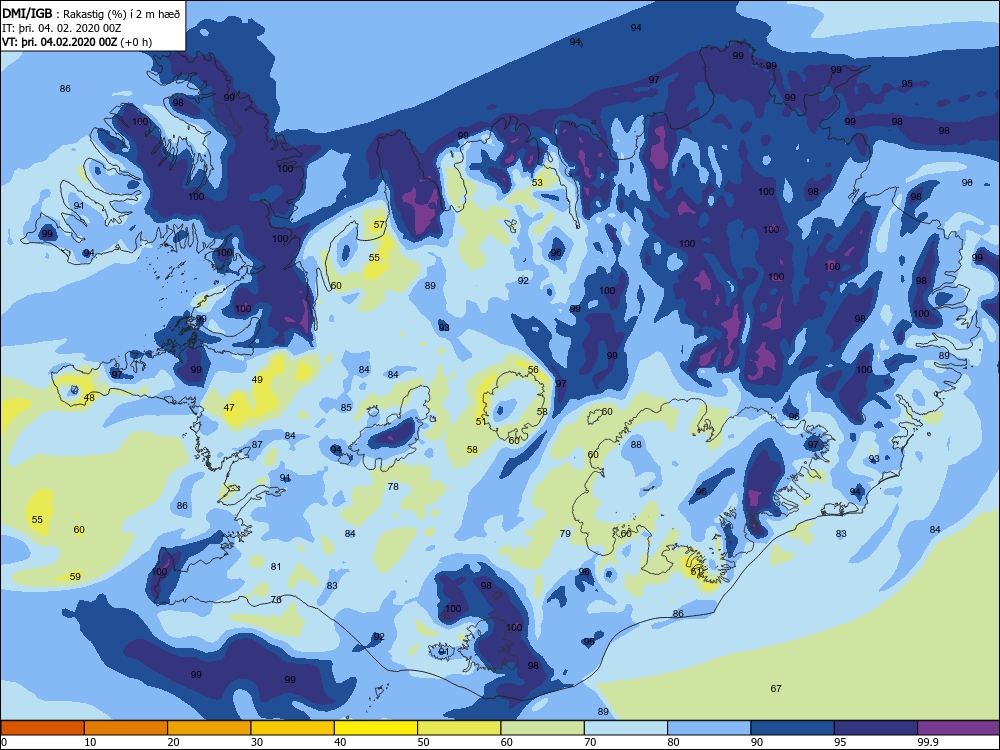The image size is (1000, 750).
Task: Click the legend tick label 70
Action: click(x=591, y=742)
